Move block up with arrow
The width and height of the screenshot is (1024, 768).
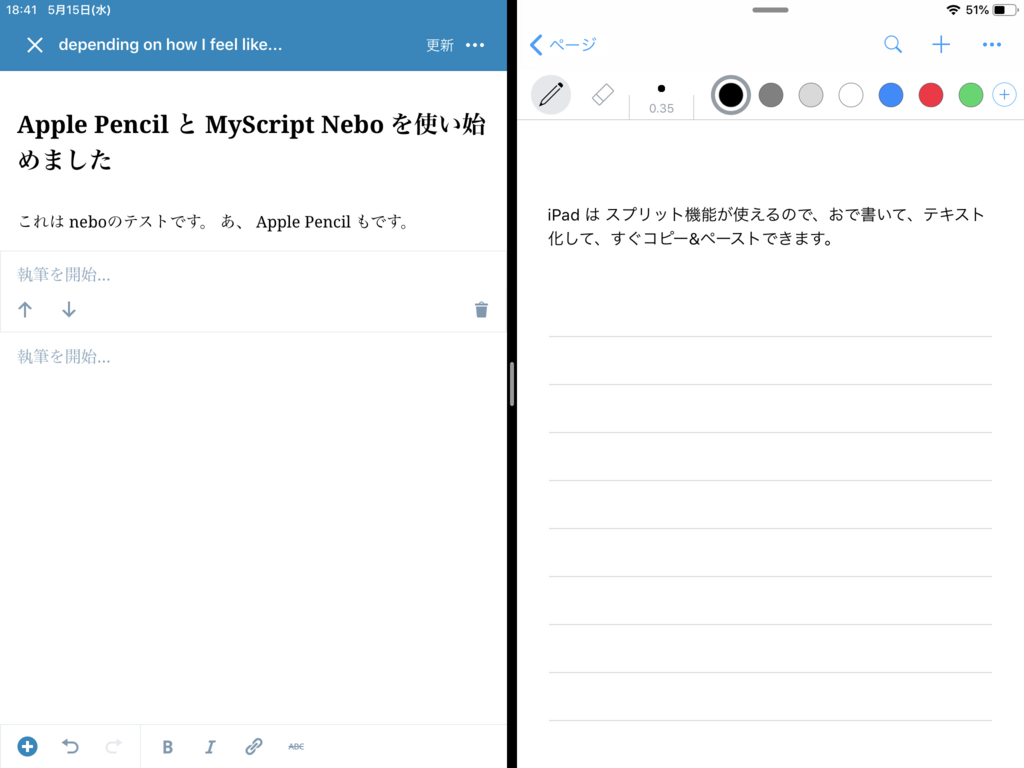pos(25,310)
